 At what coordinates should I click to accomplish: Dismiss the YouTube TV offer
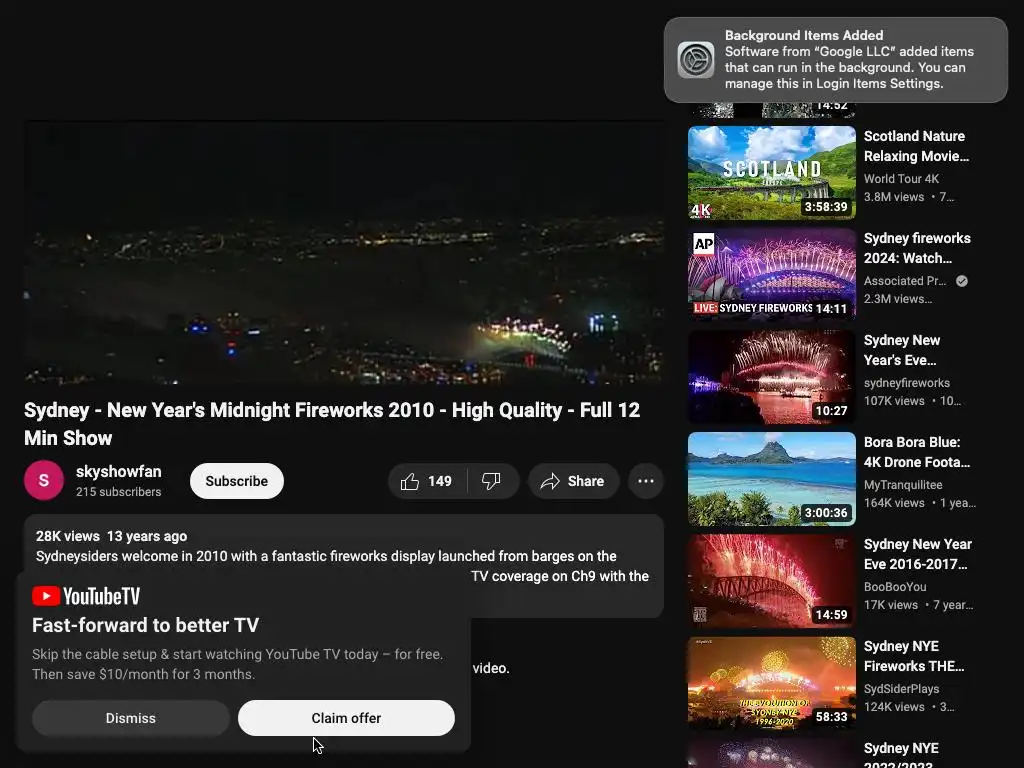tap(131, 718)
